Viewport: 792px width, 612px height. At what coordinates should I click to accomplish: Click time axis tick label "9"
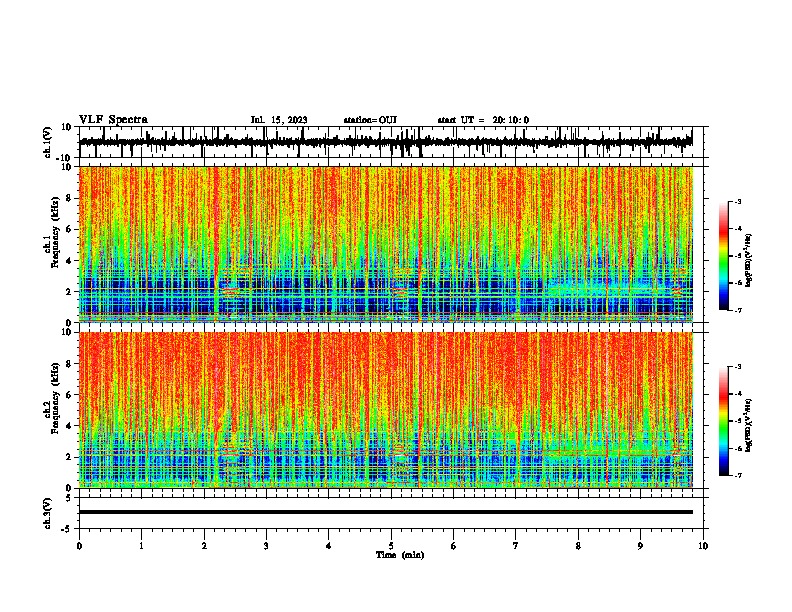pyautogui.click(x=640, y=546)
